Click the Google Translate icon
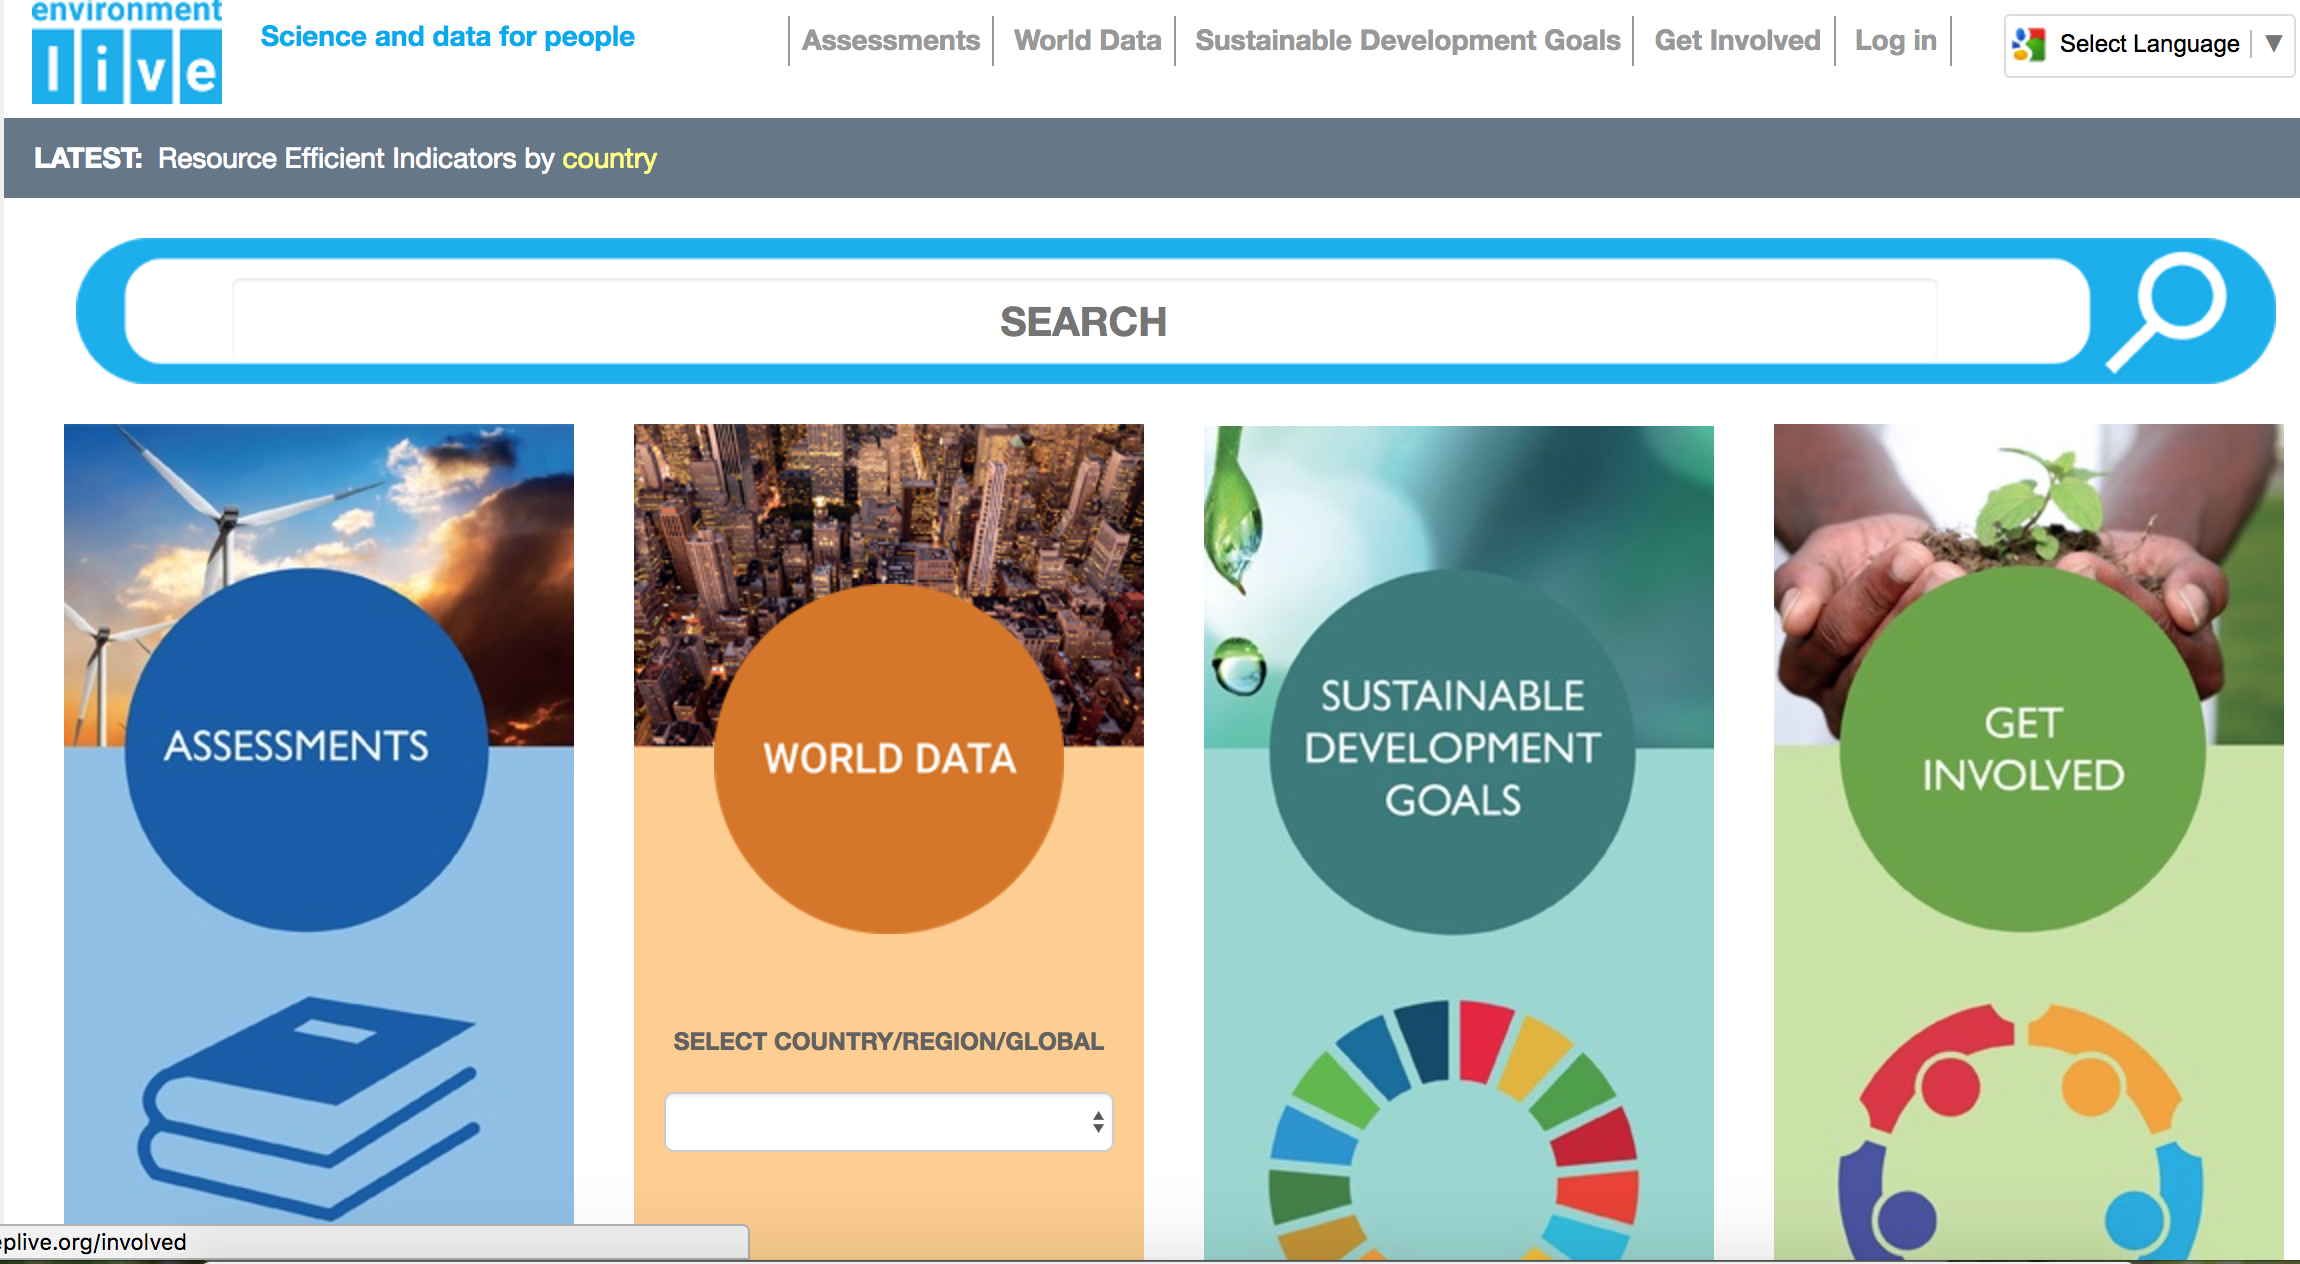Screen dimensions: 2300x1264 (x=2030, y=44)
